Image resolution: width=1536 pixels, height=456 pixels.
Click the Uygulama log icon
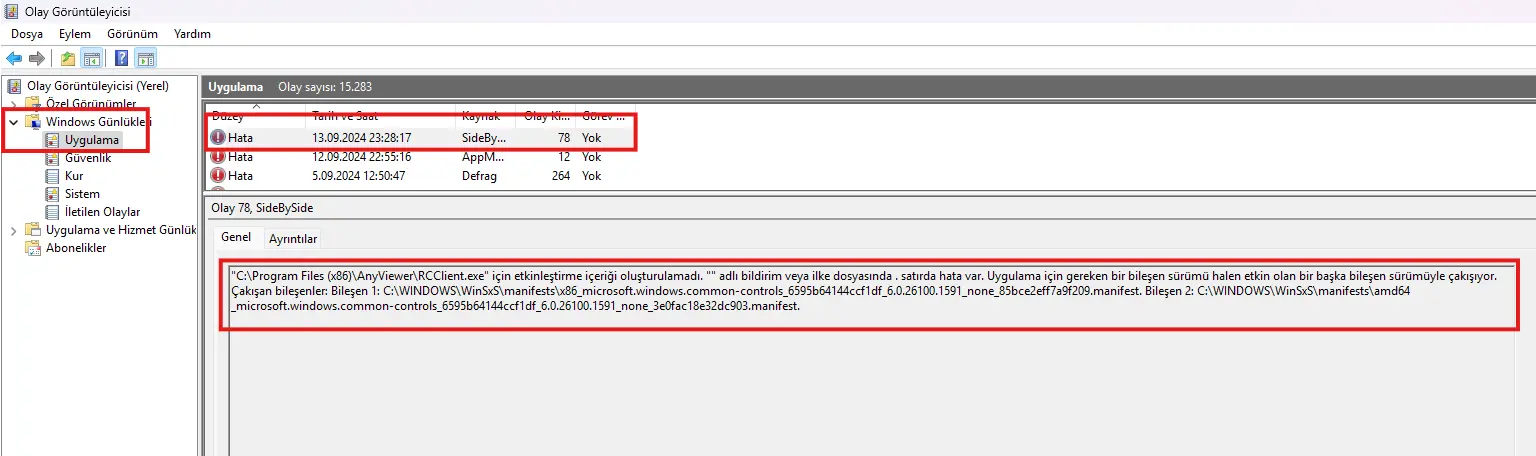coord(53,140)
